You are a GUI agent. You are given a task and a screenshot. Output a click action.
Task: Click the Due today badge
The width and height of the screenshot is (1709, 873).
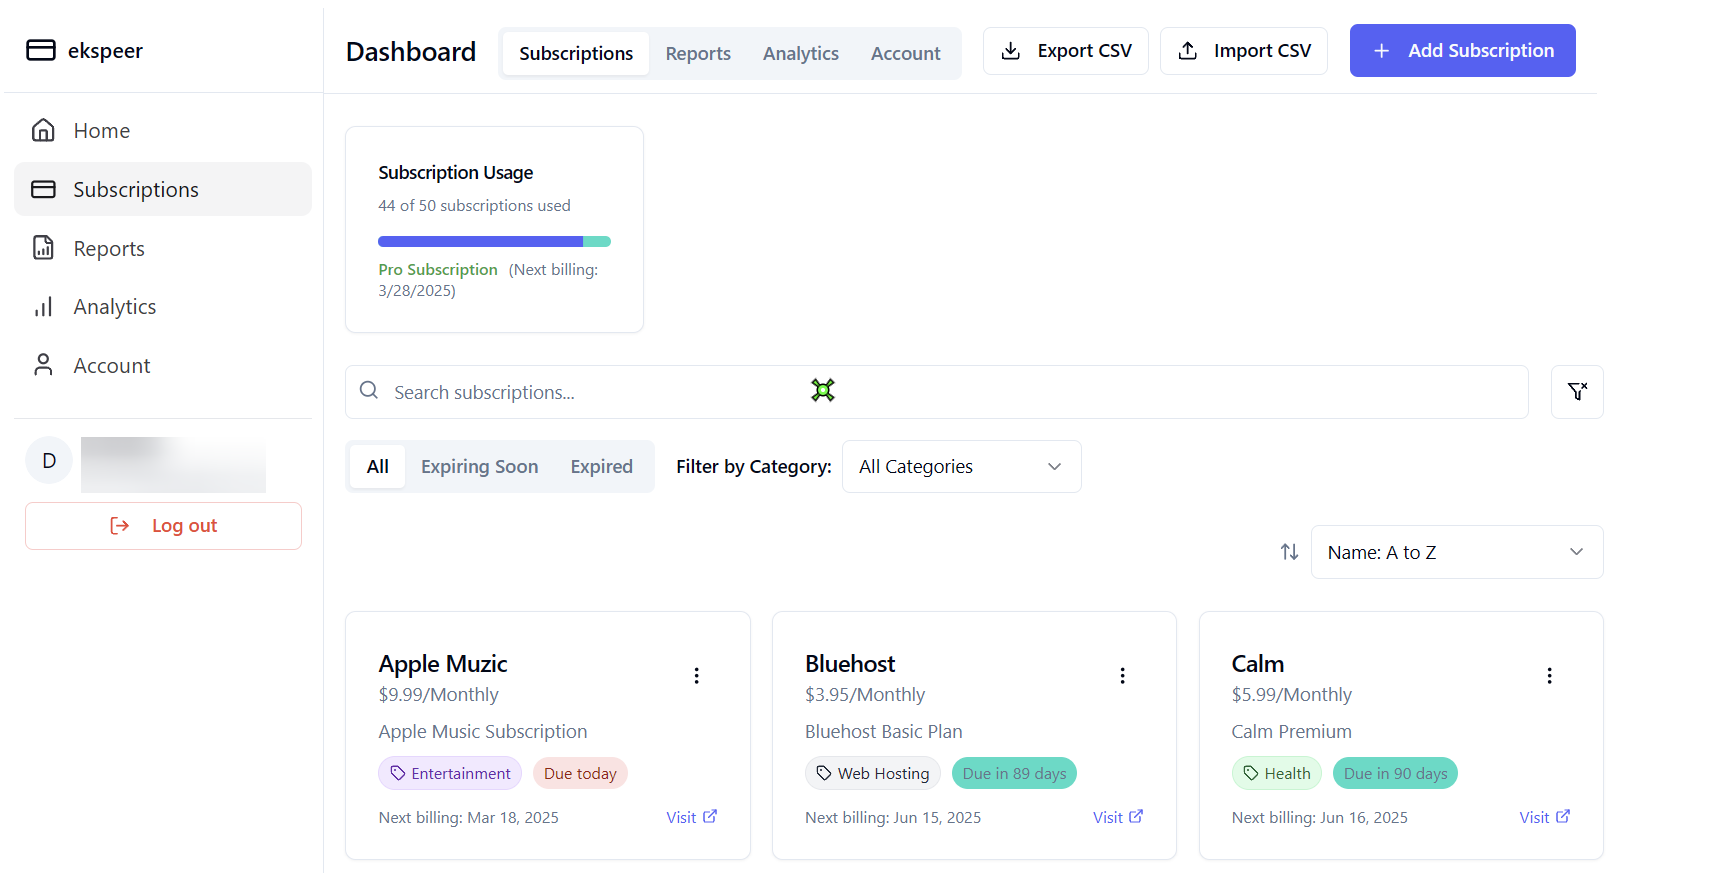click(x=580, y=774)
